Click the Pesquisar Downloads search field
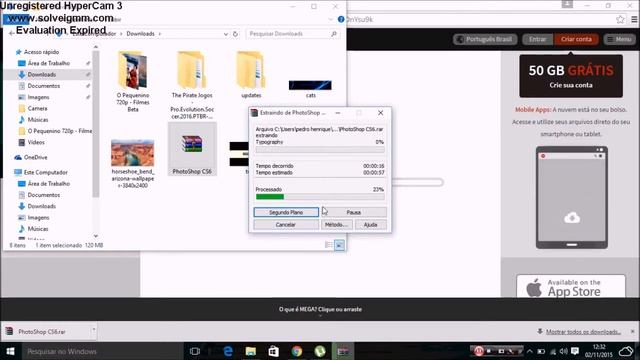The height and width of the screenshot is (360, 640). point(293,34)
